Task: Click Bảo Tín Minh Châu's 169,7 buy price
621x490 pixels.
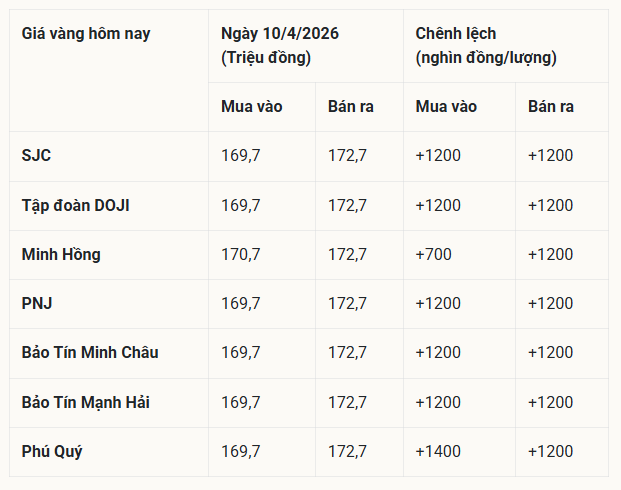Action: coord(241,352)
